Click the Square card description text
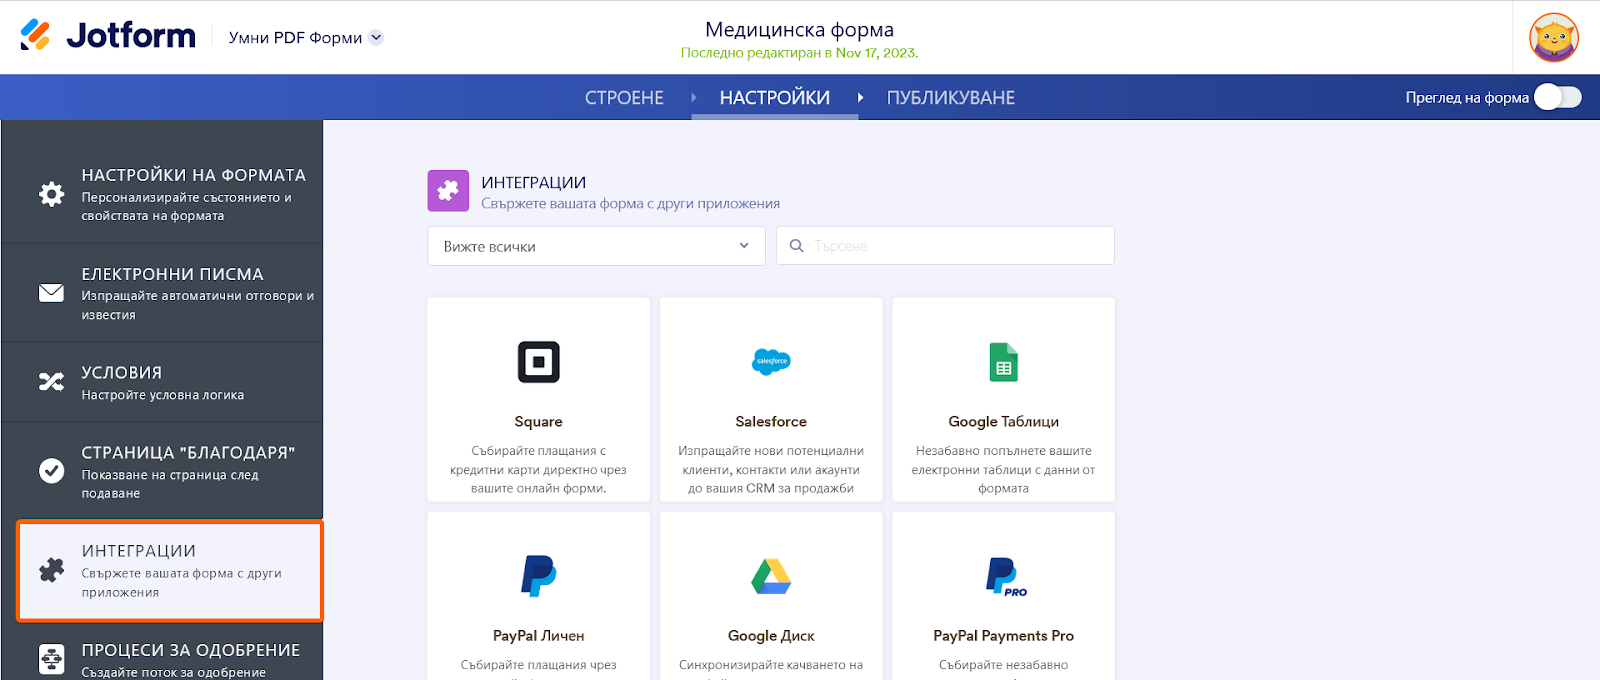 pos(538,470)
